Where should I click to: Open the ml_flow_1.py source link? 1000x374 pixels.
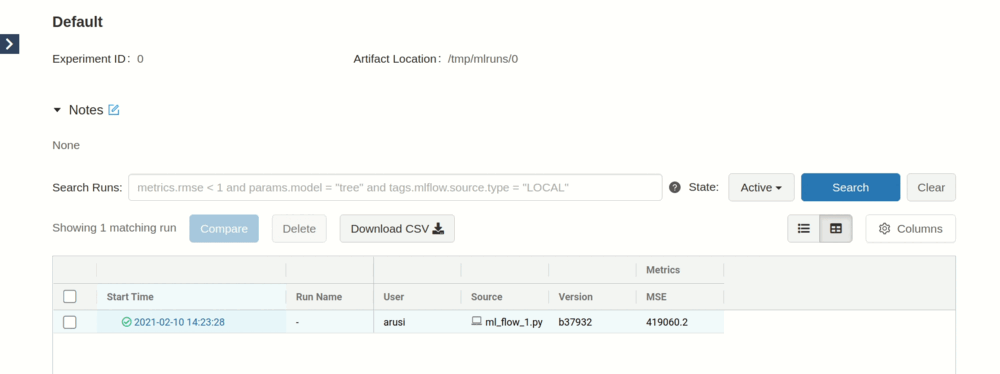[x=514, y=322]
